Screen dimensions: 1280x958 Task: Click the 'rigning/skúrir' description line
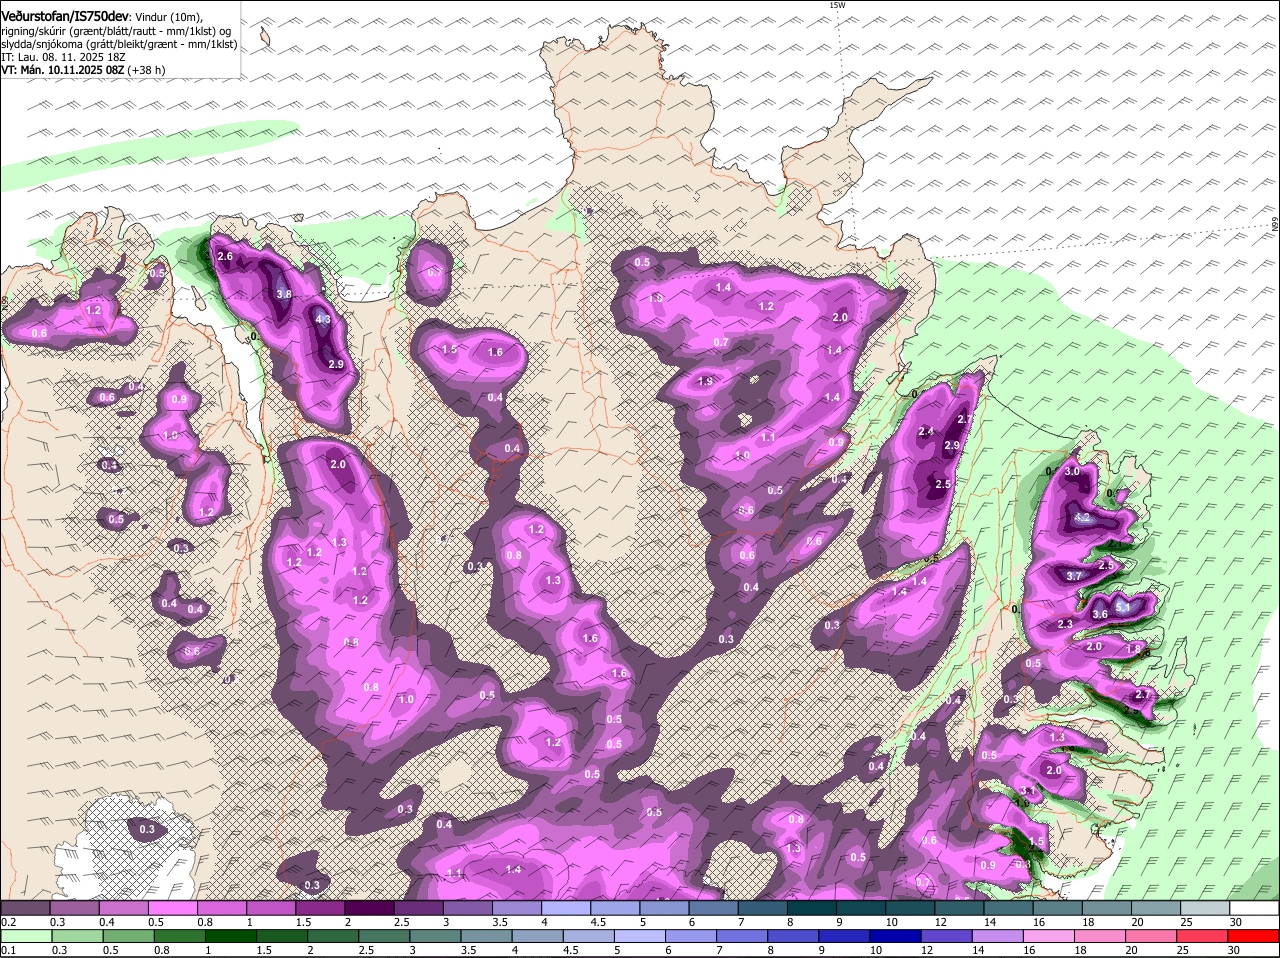tap(117, 31)
